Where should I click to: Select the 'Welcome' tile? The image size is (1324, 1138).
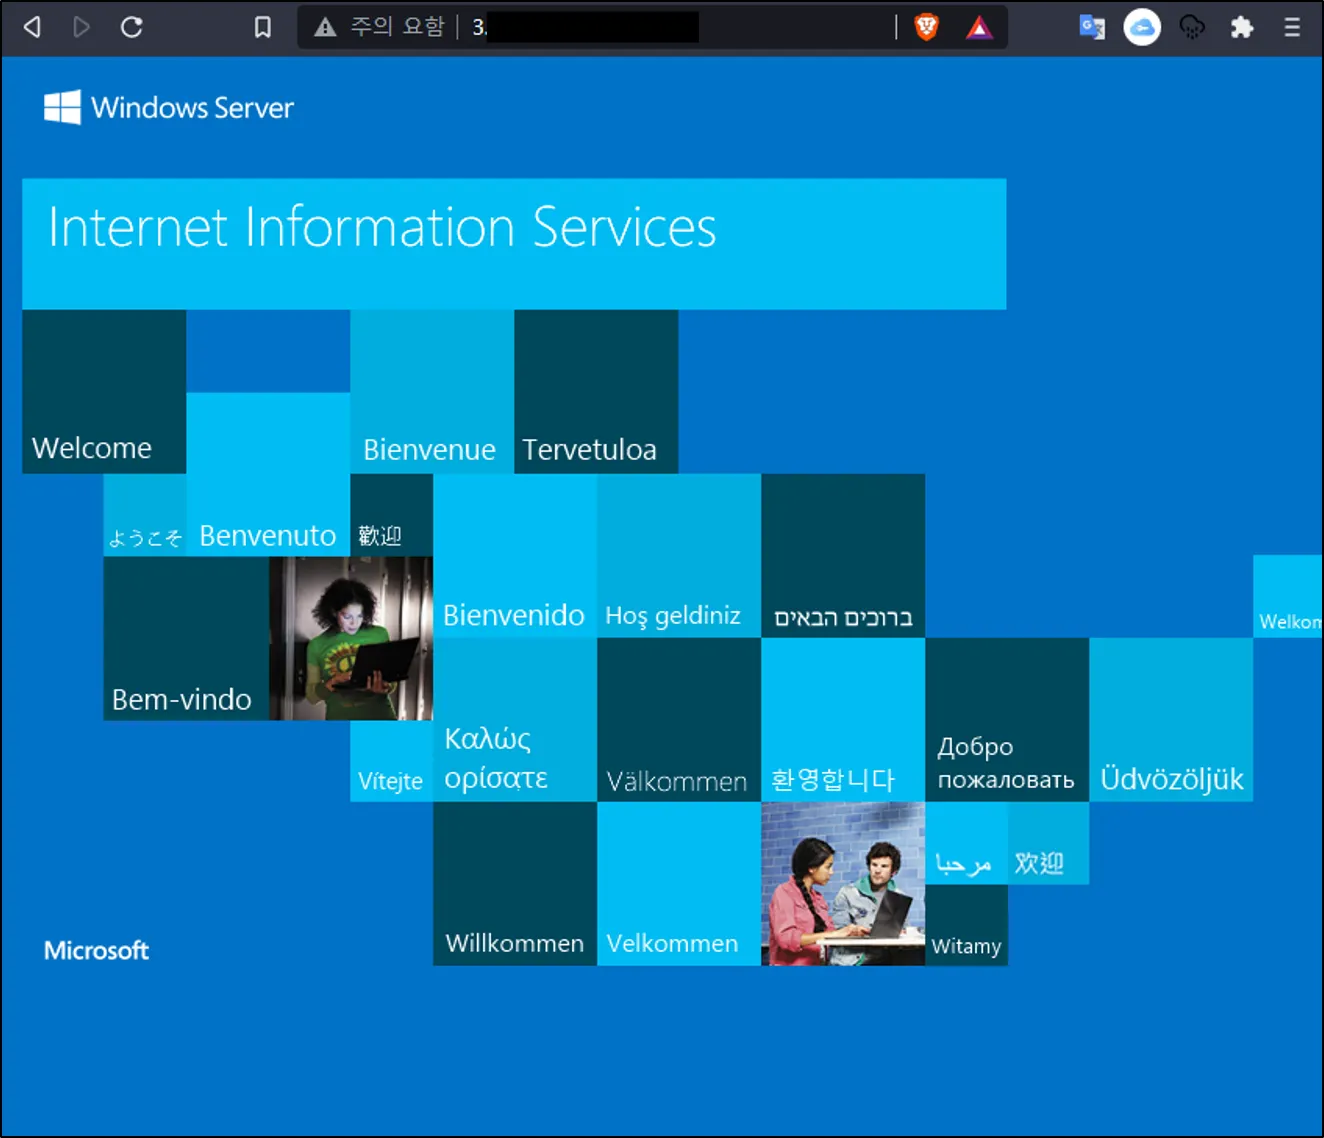point(104,391)
